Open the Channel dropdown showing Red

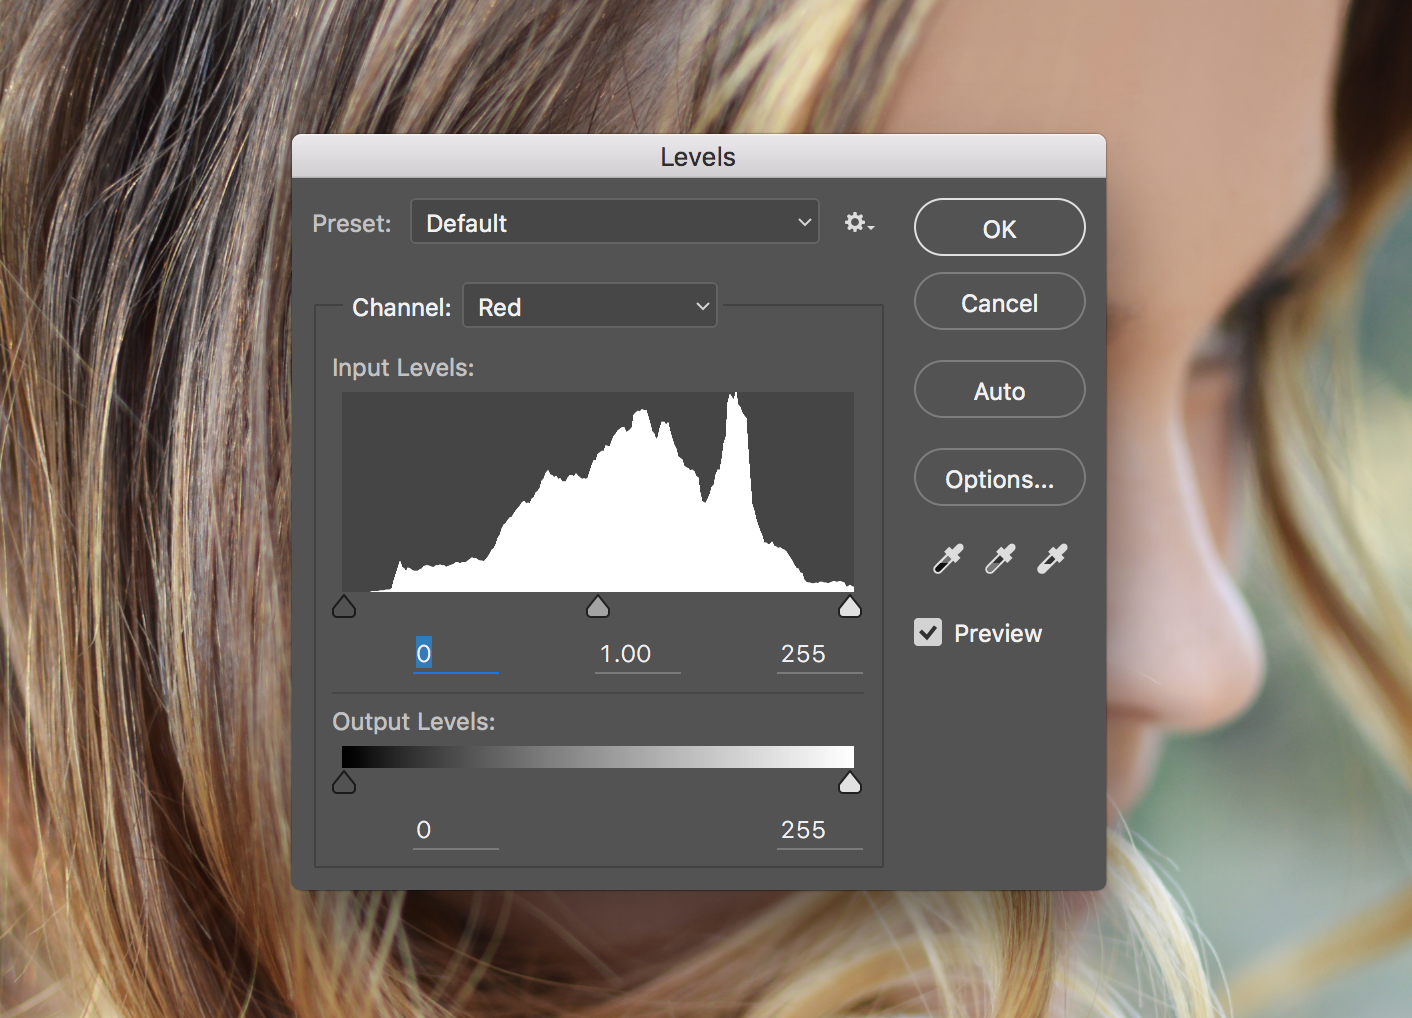pyautogui.click(x=590, y=306)
